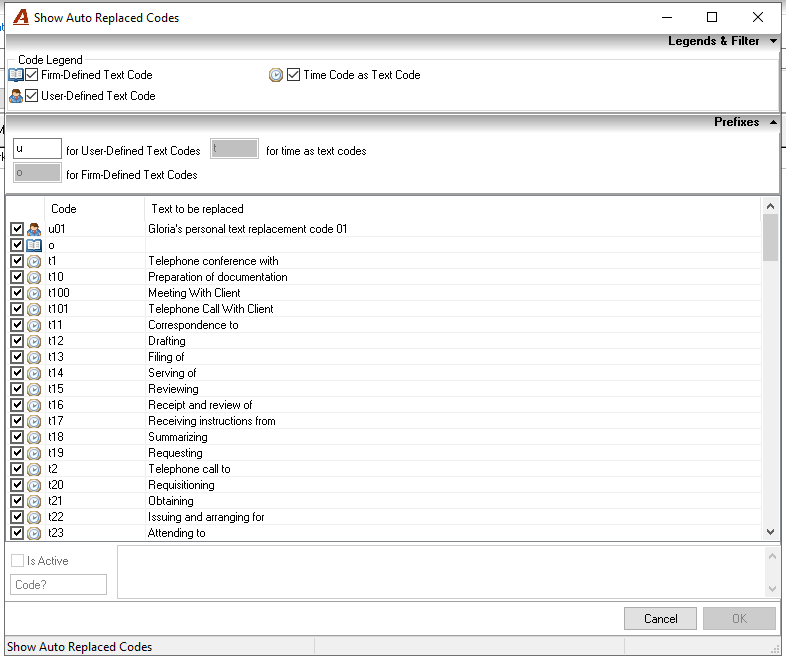This screenshot has width=786, height=660.
Task: Click the application logo in the title bar
Action: click(21, 18)
